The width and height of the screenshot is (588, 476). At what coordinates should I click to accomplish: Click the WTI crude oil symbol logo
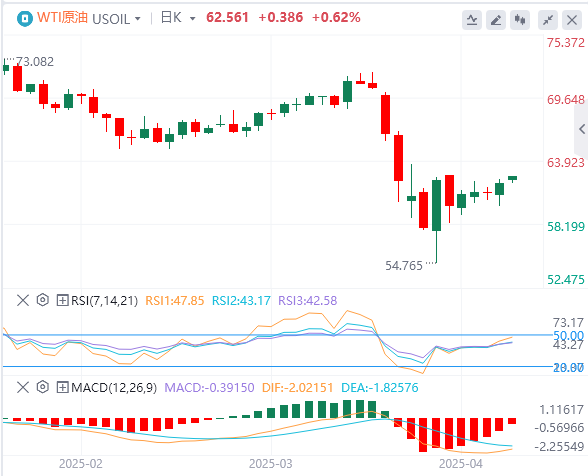coord(25,18)
